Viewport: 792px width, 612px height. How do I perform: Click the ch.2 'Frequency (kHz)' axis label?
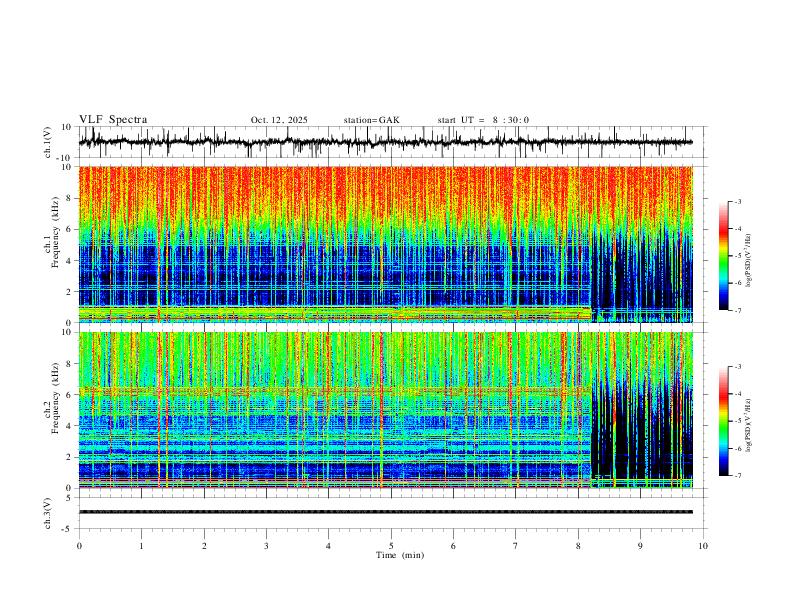(55, 398)
